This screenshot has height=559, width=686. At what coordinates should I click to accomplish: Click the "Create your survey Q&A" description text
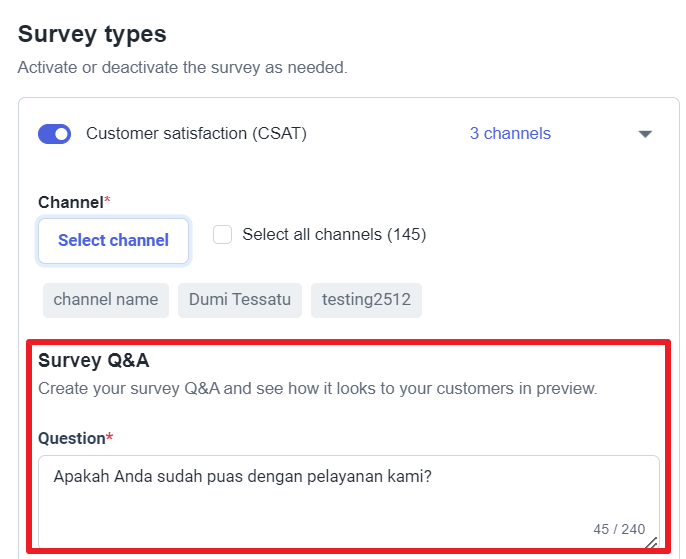pyautogui.click(x=317, y=388)
